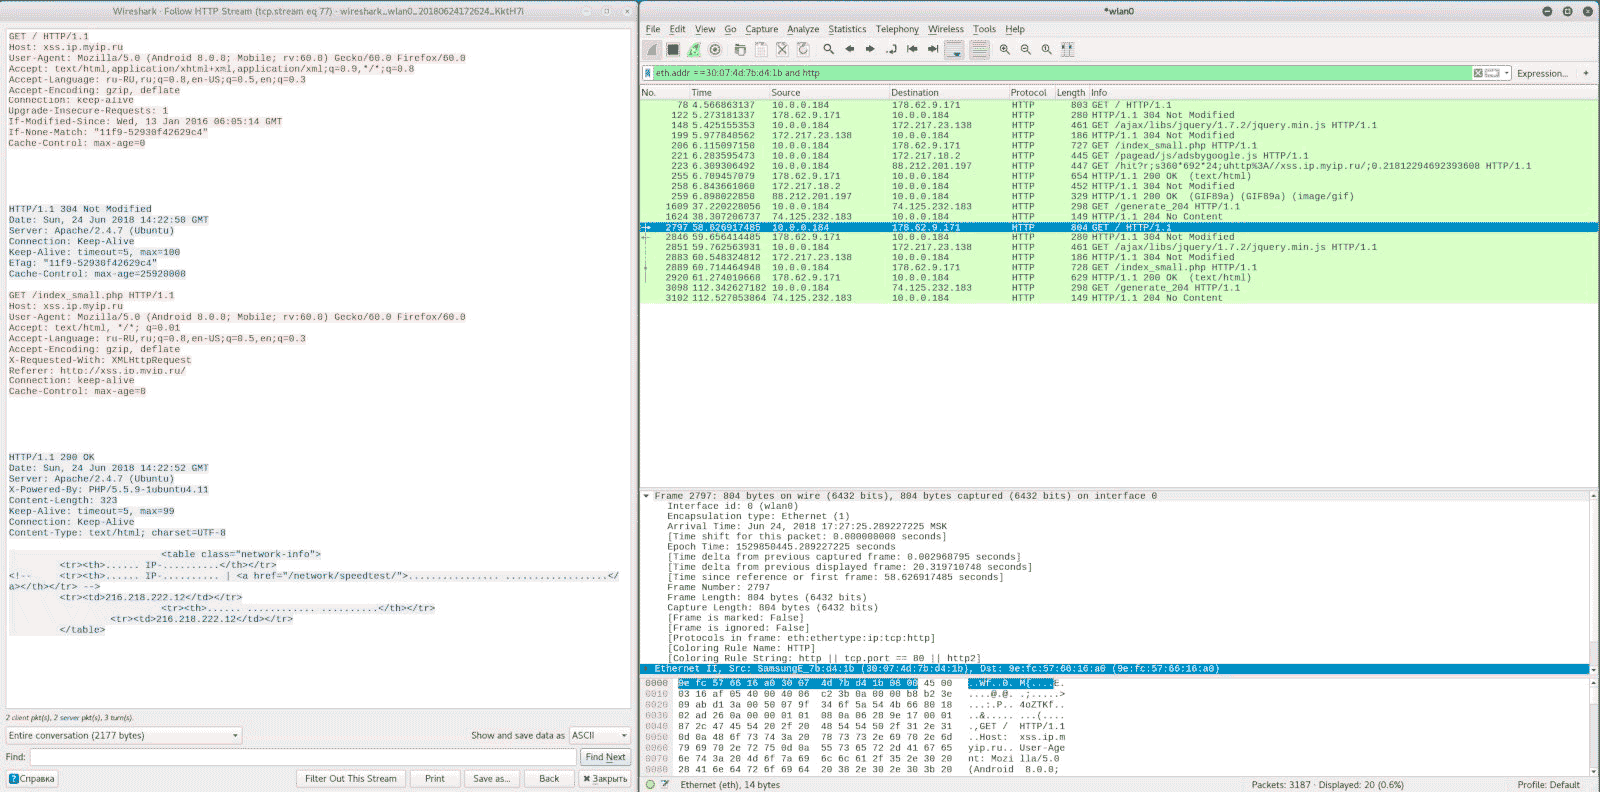Collapse the Frame 2797 details tree
This screenshot has width=1600, height=792.
(646, 496)
